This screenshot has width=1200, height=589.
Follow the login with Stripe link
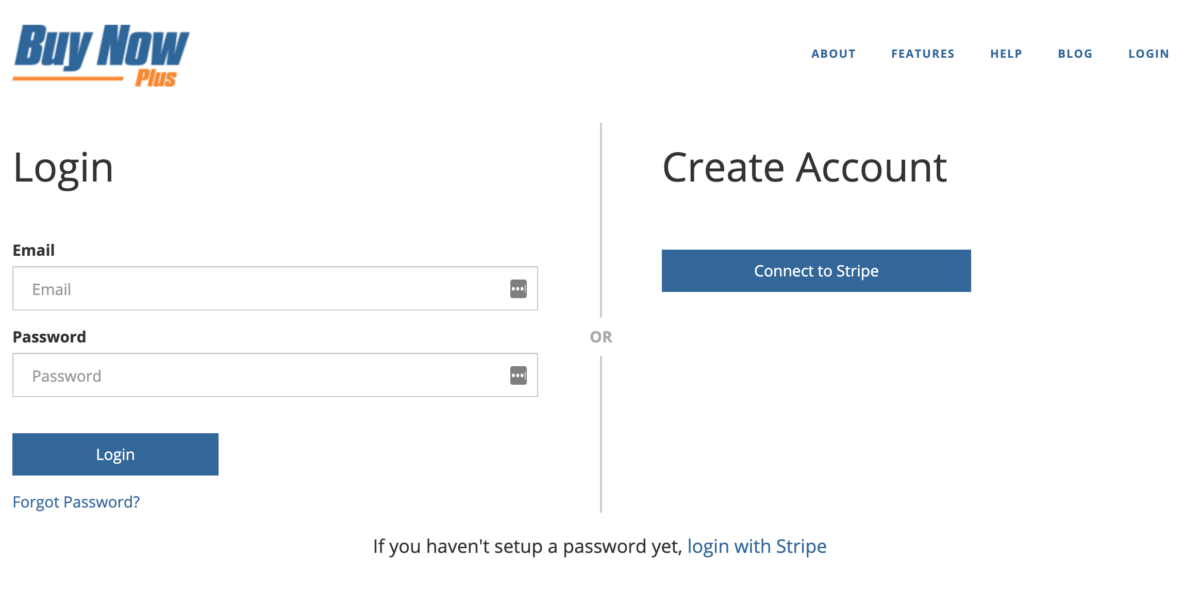[757, 547]
